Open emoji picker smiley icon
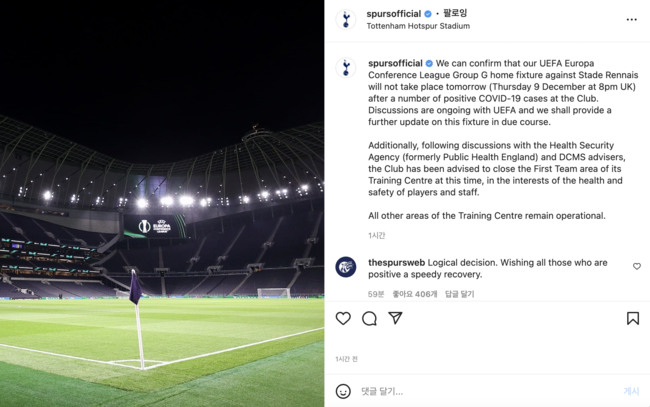Viewport: 650px width, 407px height. pyautogui.click(x=343, y=391)
